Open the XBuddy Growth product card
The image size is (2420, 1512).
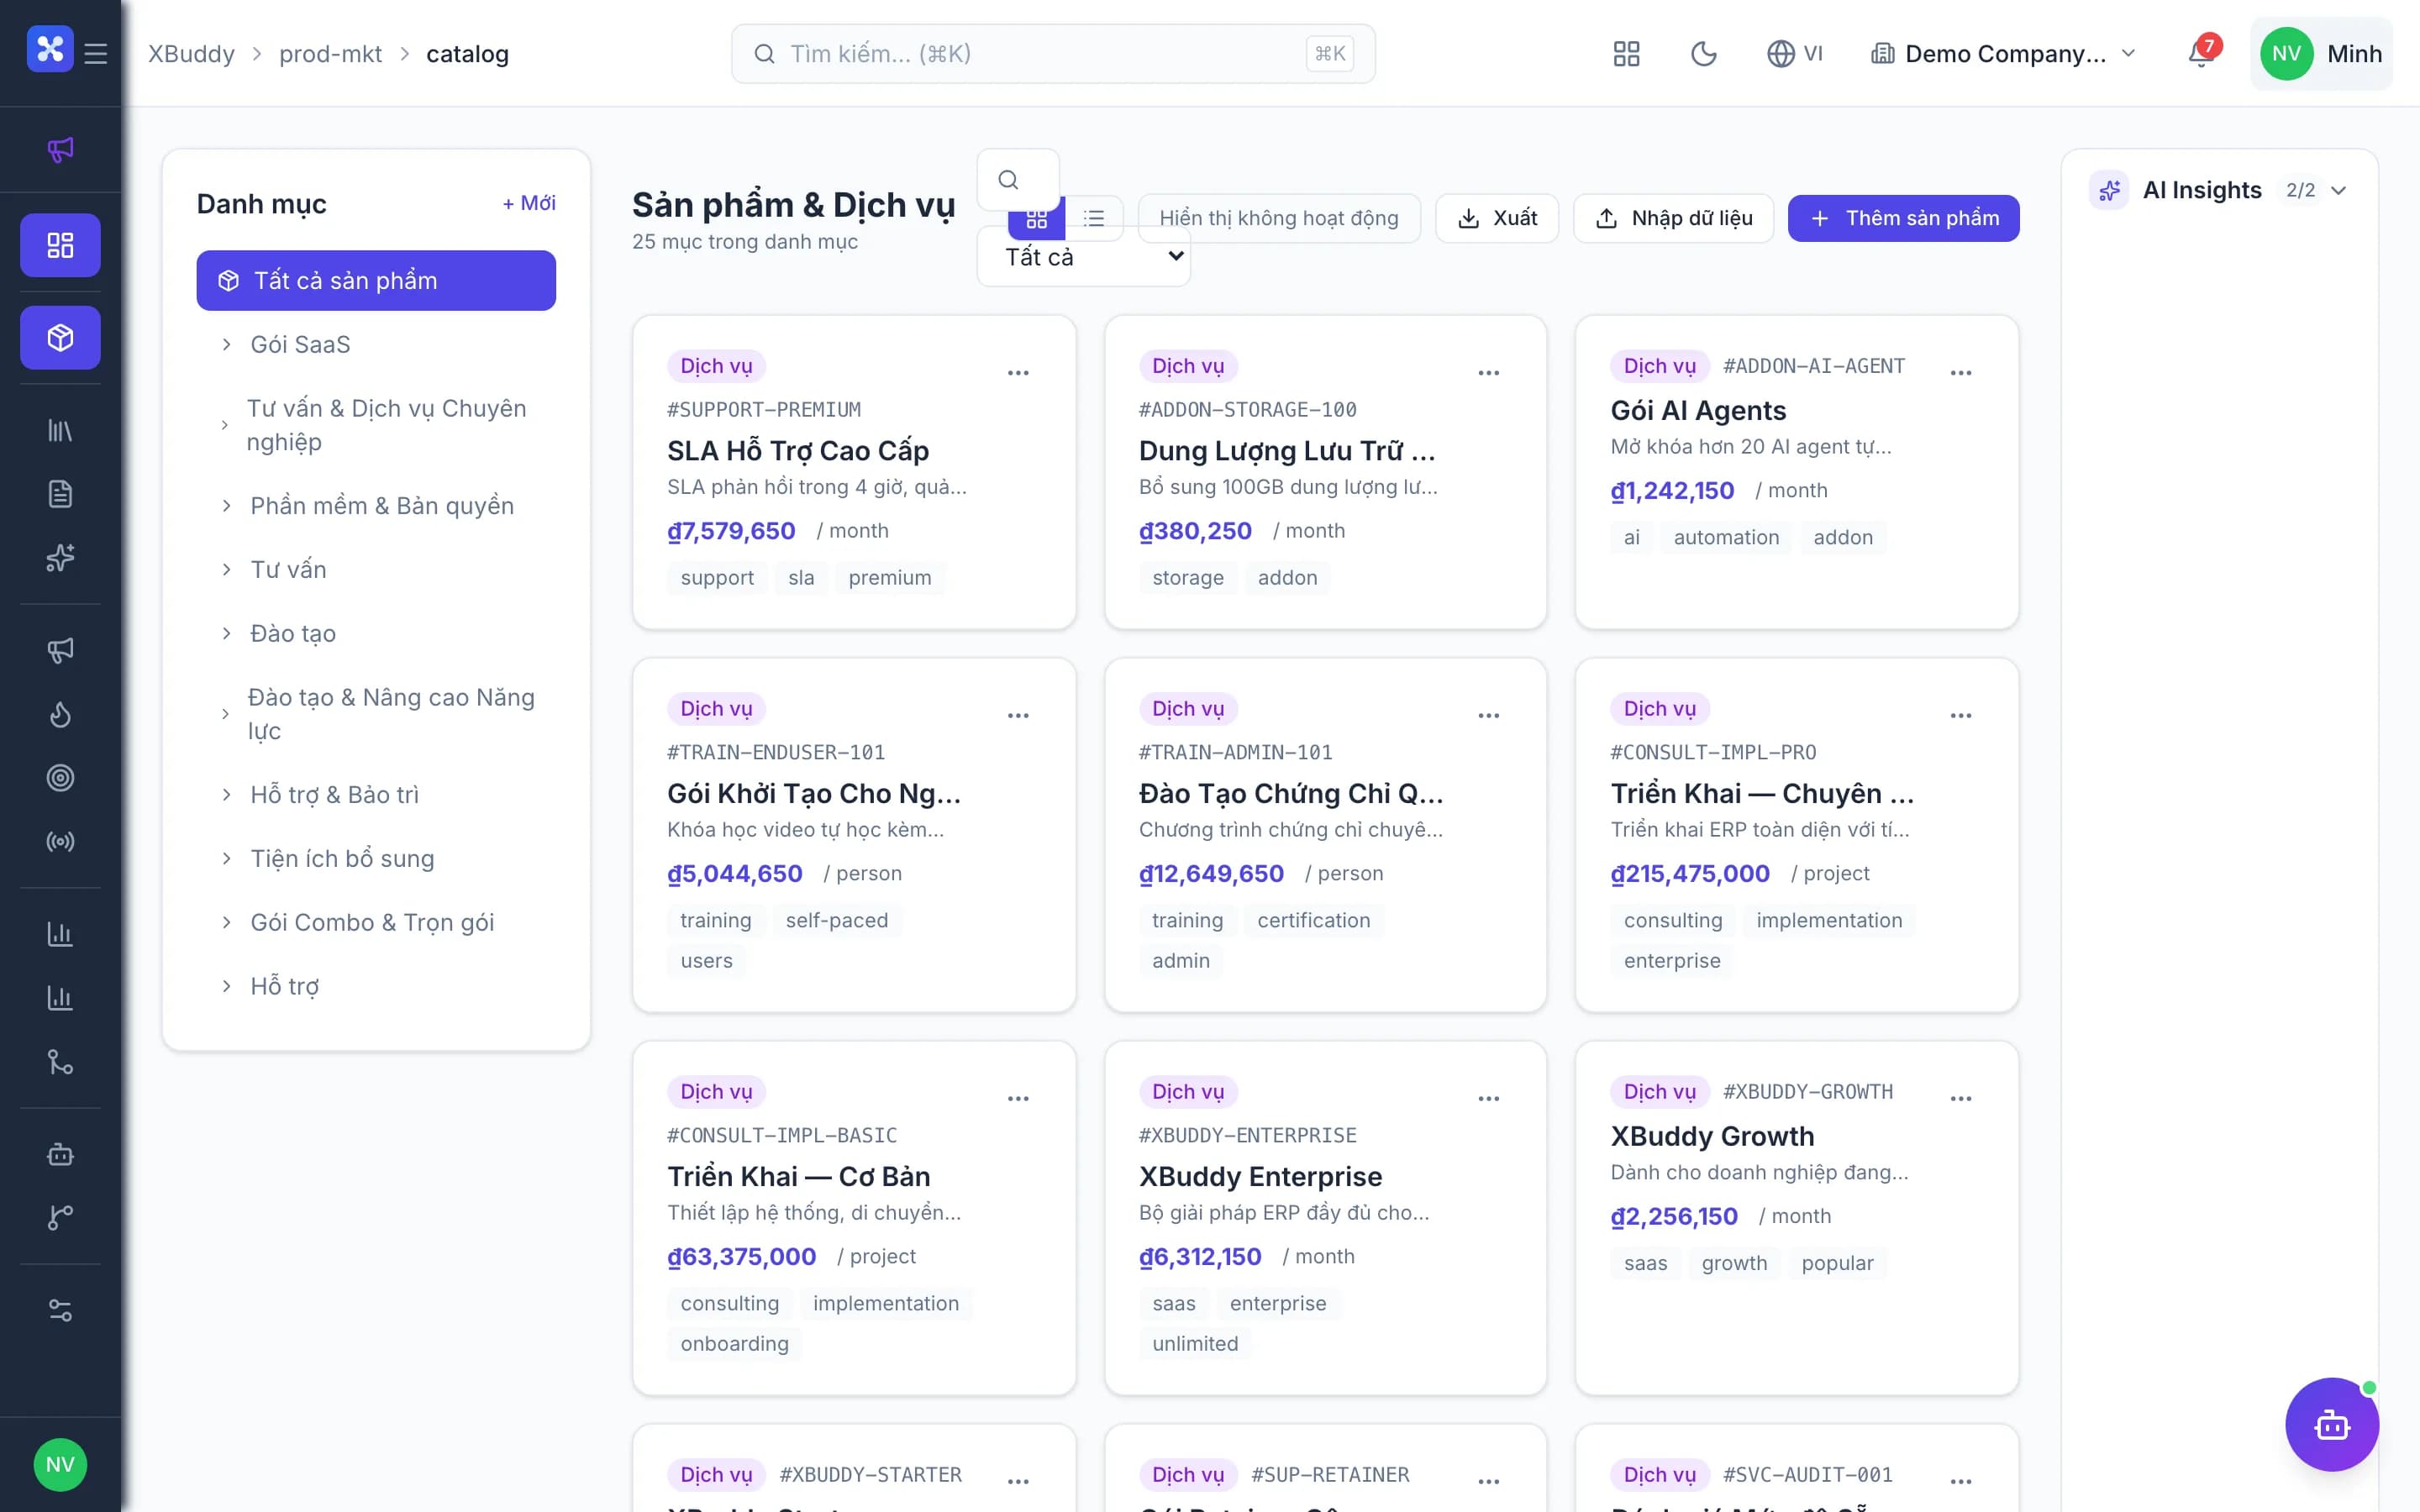pos(1797,1218)
